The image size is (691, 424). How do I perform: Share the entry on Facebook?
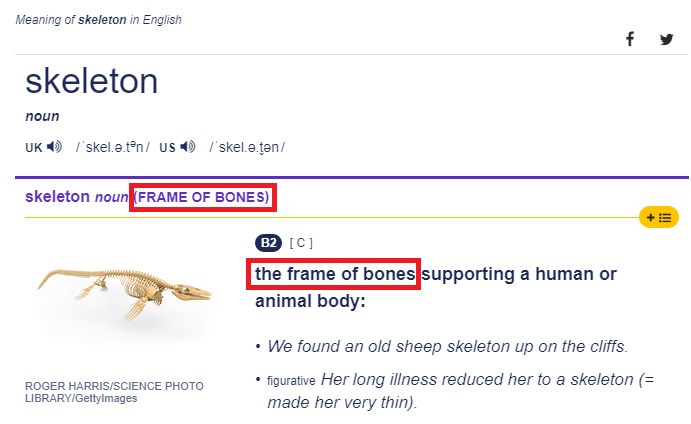[x=630, y=39]
